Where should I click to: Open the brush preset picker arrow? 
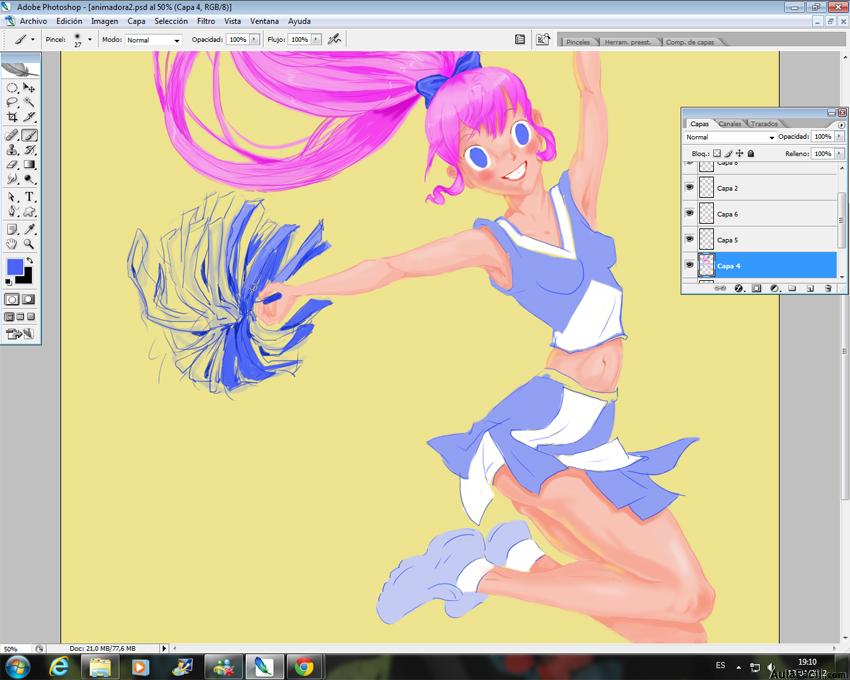(x=90, y=40)
